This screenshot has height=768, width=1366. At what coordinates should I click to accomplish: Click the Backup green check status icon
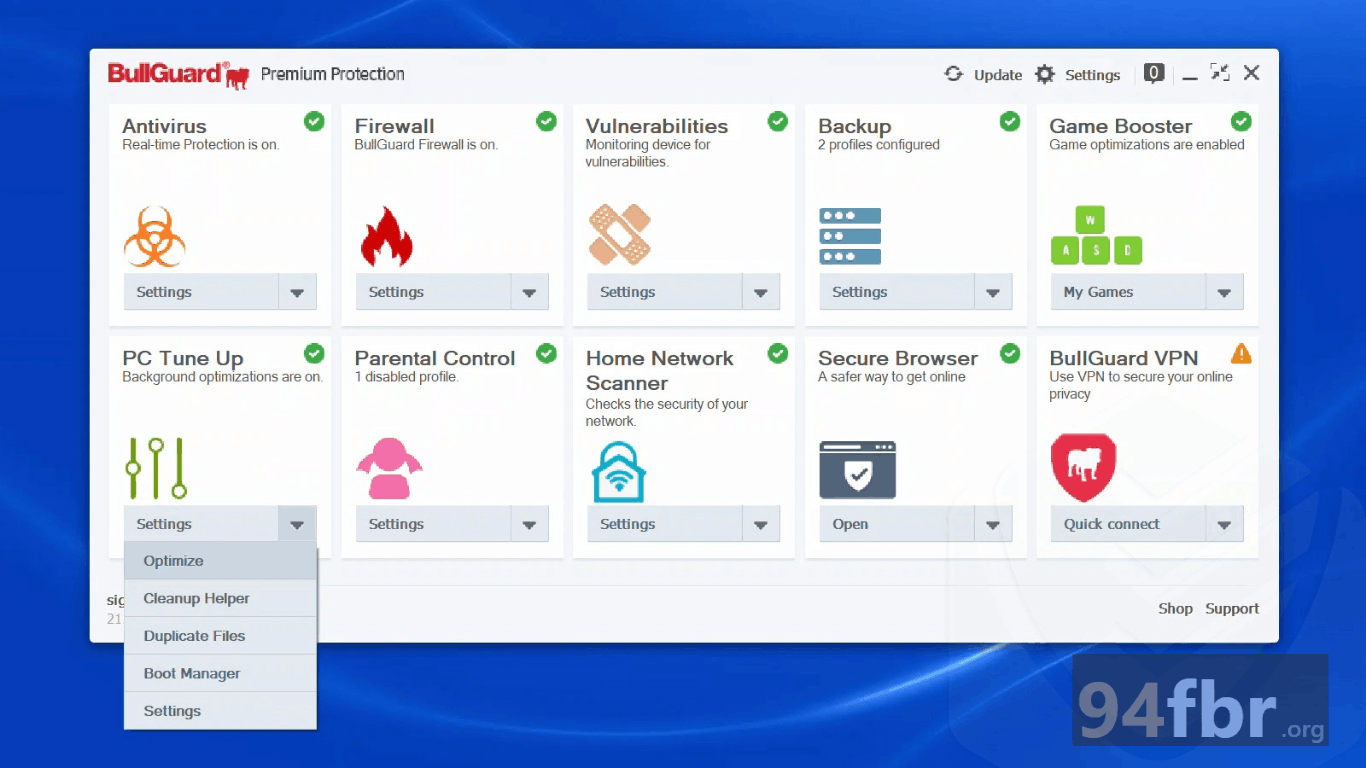[1010, 121]
